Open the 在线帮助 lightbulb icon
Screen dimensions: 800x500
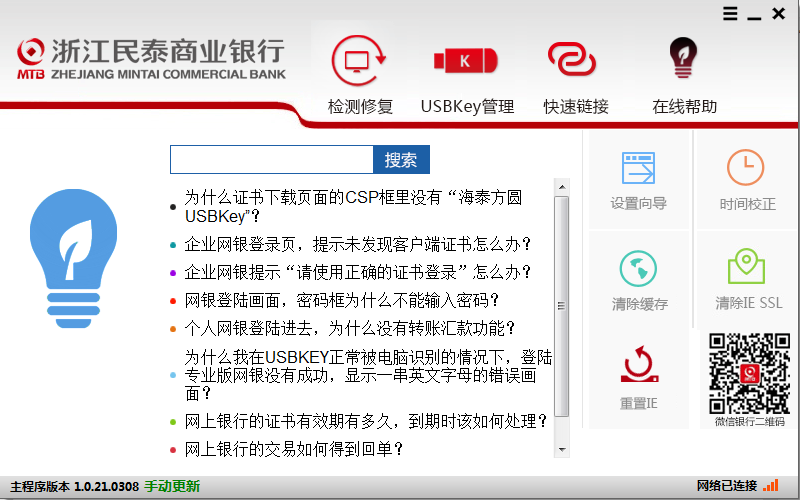pyautogui.click(x=683, y=58)
